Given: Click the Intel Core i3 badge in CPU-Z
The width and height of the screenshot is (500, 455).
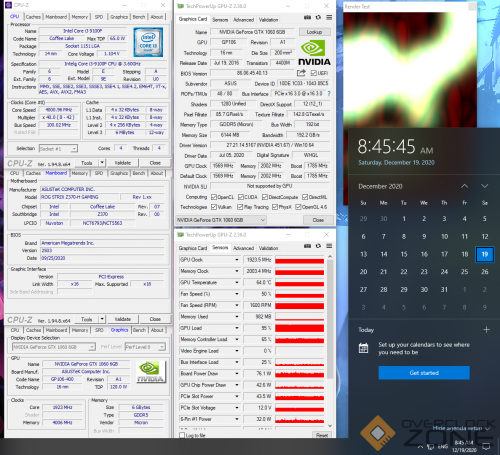Looking at the screenshot, I should tap(148, 42).
